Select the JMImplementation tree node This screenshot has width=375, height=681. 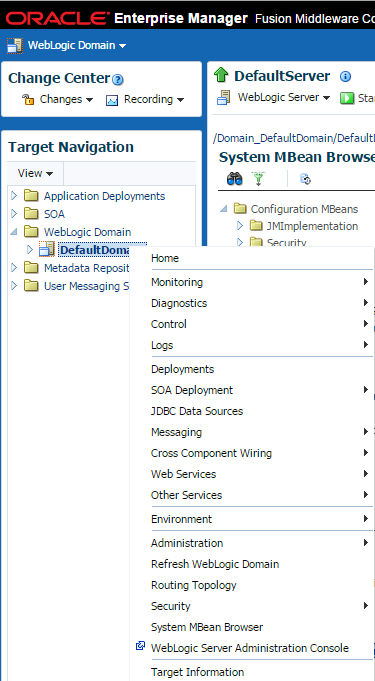pos(312,226)
